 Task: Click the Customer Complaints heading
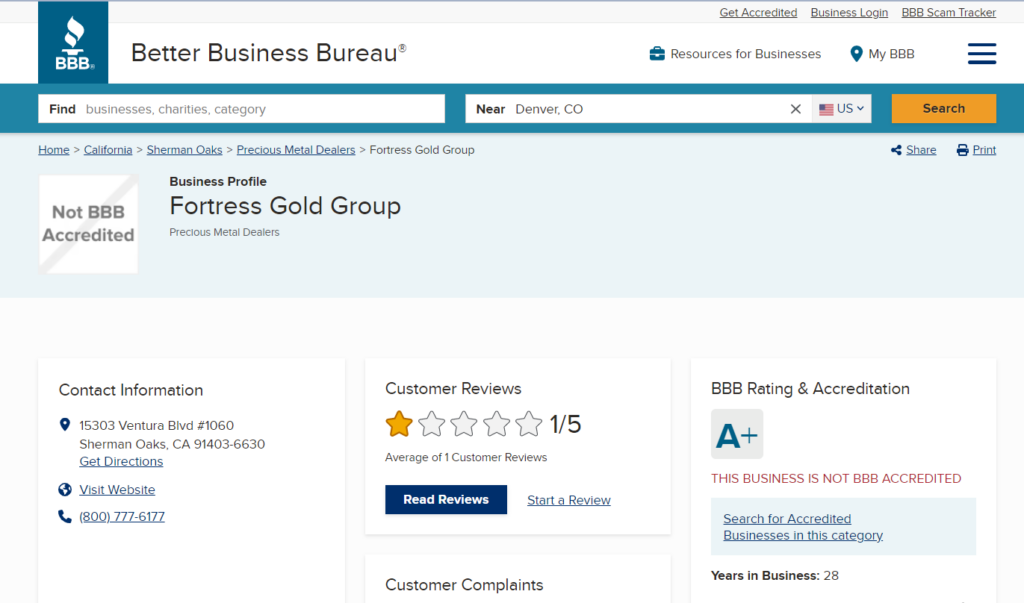464,585
